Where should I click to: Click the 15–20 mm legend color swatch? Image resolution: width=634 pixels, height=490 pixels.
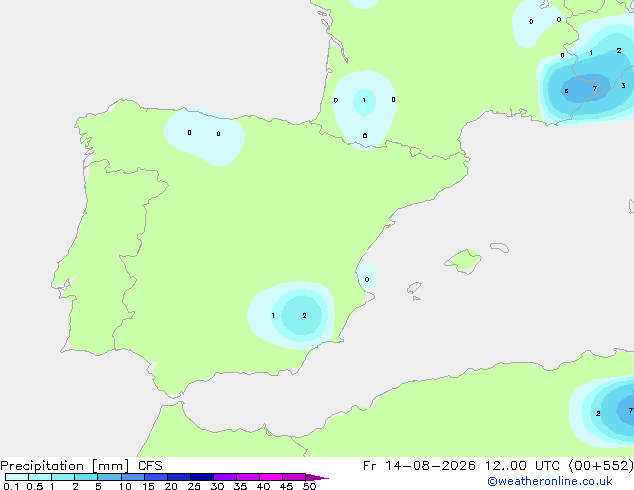[x=156, y=477]
